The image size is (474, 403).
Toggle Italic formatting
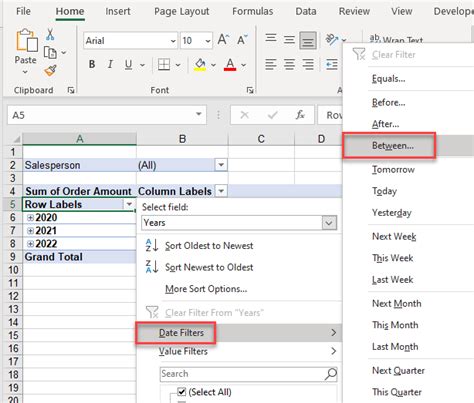[110, 64]
